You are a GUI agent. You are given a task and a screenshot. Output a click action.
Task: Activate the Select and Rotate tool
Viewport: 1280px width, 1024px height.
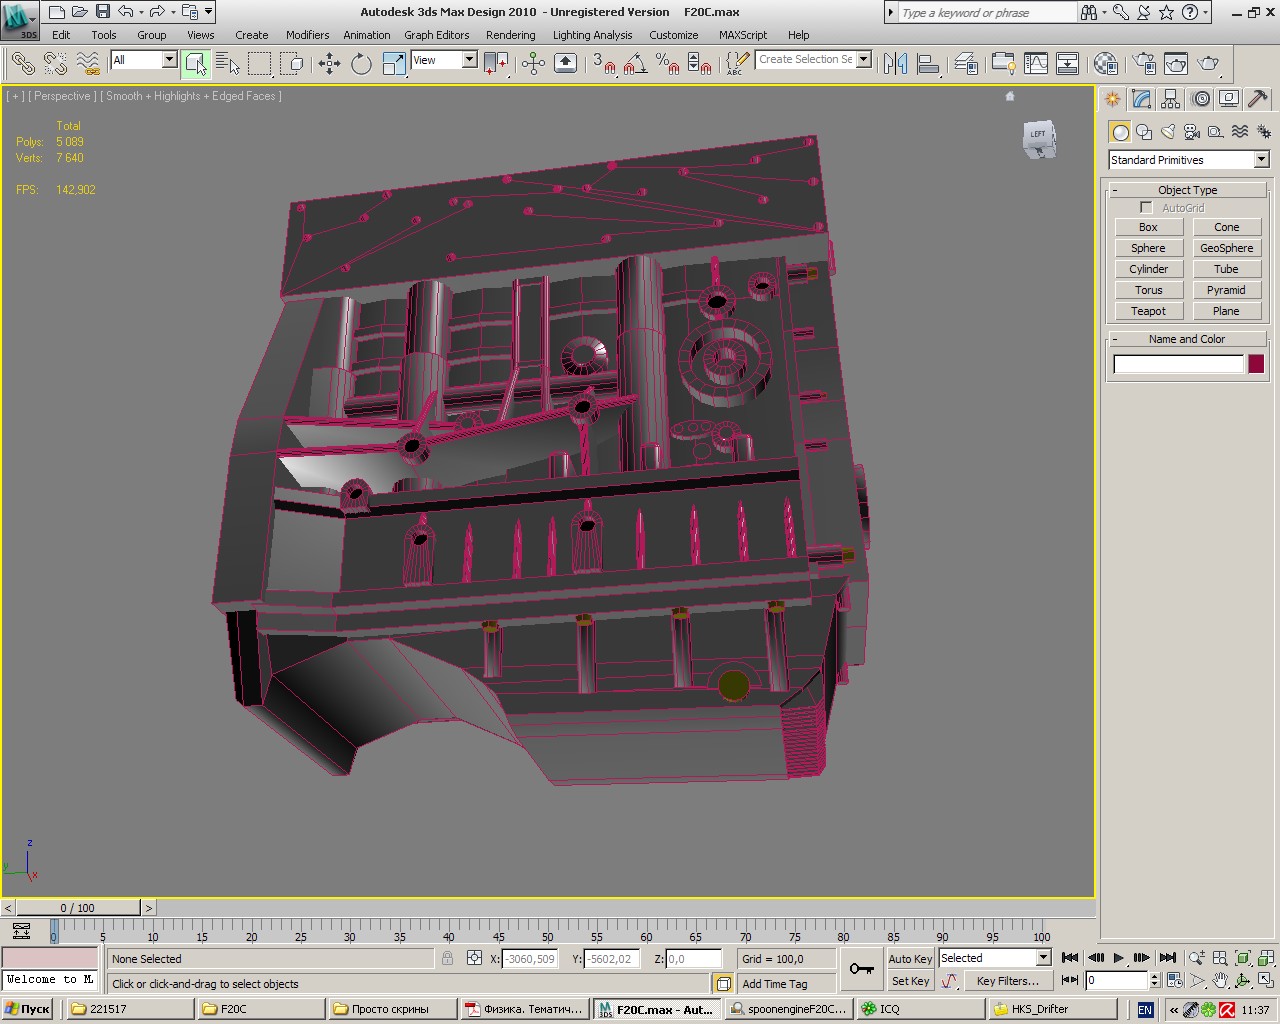click(x=361, y=64)
